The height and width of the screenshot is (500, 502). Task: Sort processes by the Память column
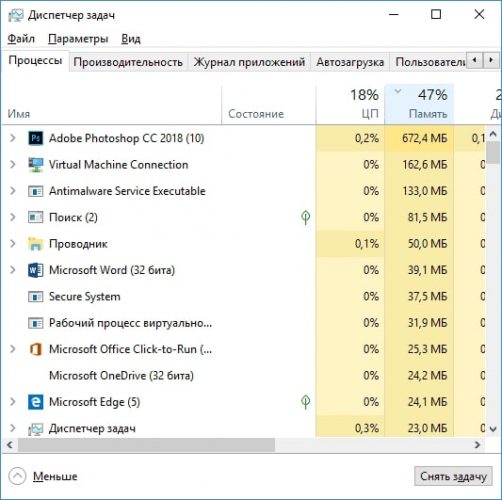click(x=419, y=104)
